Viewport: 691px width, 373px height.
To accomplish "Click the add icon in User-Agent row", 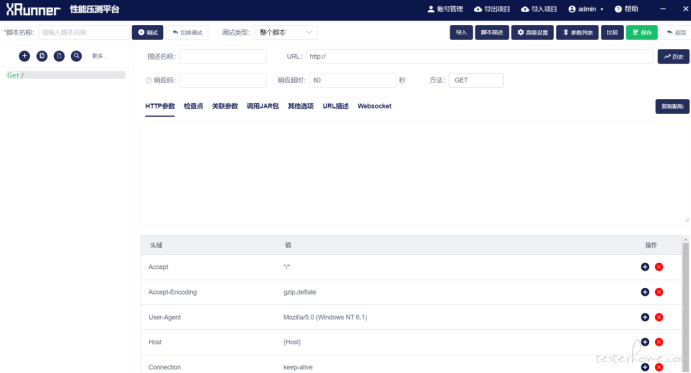I will point(645,317).
